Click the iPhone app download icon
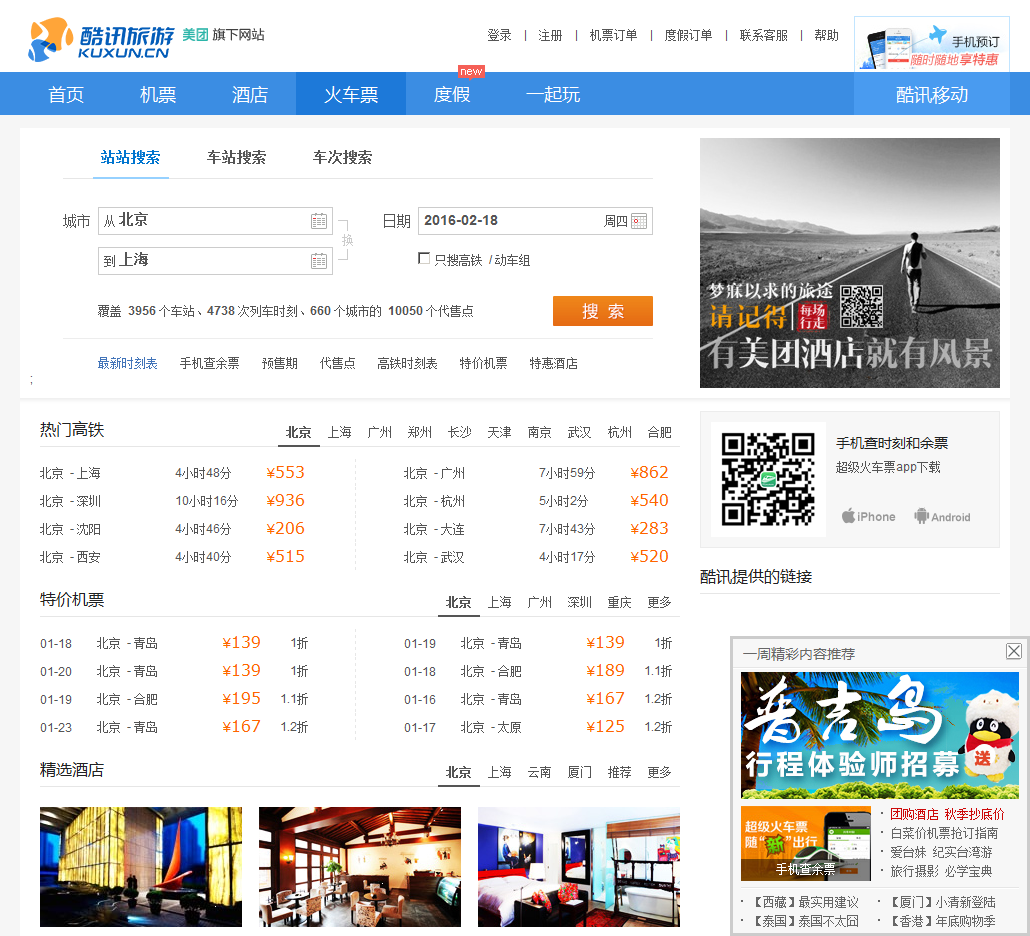Image resolution: width=1030 pixels, height=936 pixels. pyautogui.click(x=868, y=517)
